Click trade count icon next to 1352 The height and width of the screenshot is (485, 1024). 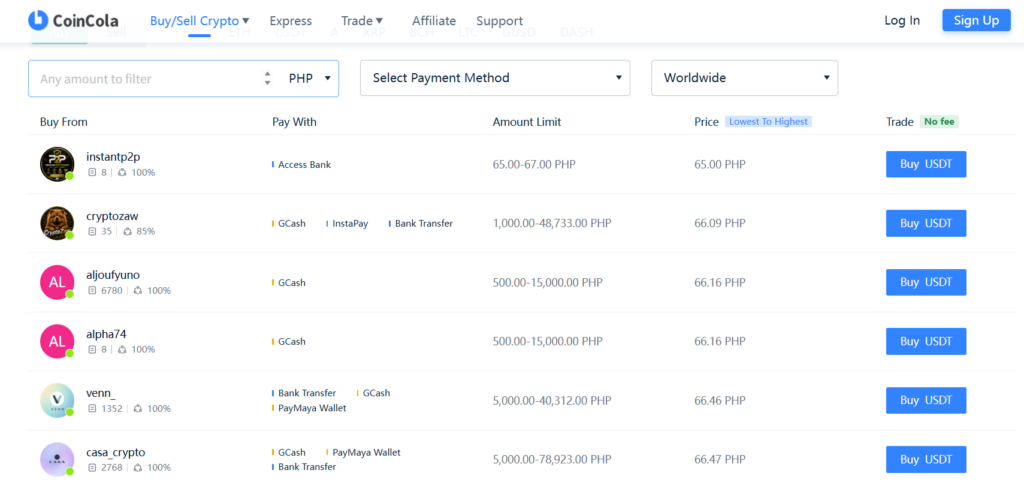[x=92, y=409]
